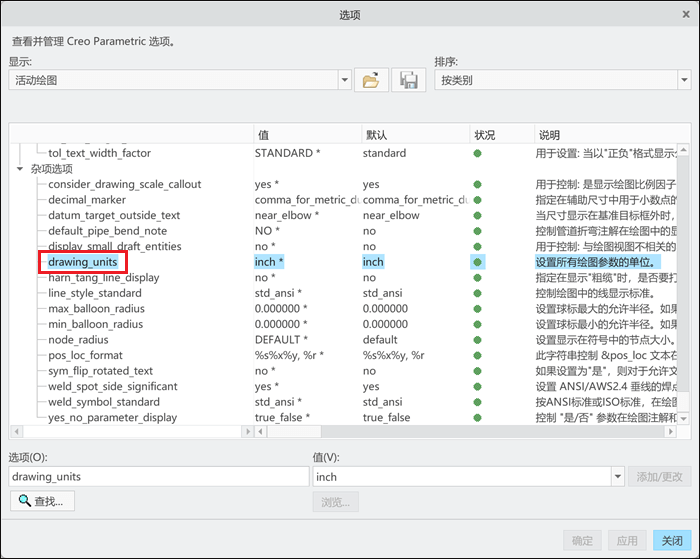Close the options dialog with the X
This screenshot has width=700, height=559.
(x=686, y=15)
